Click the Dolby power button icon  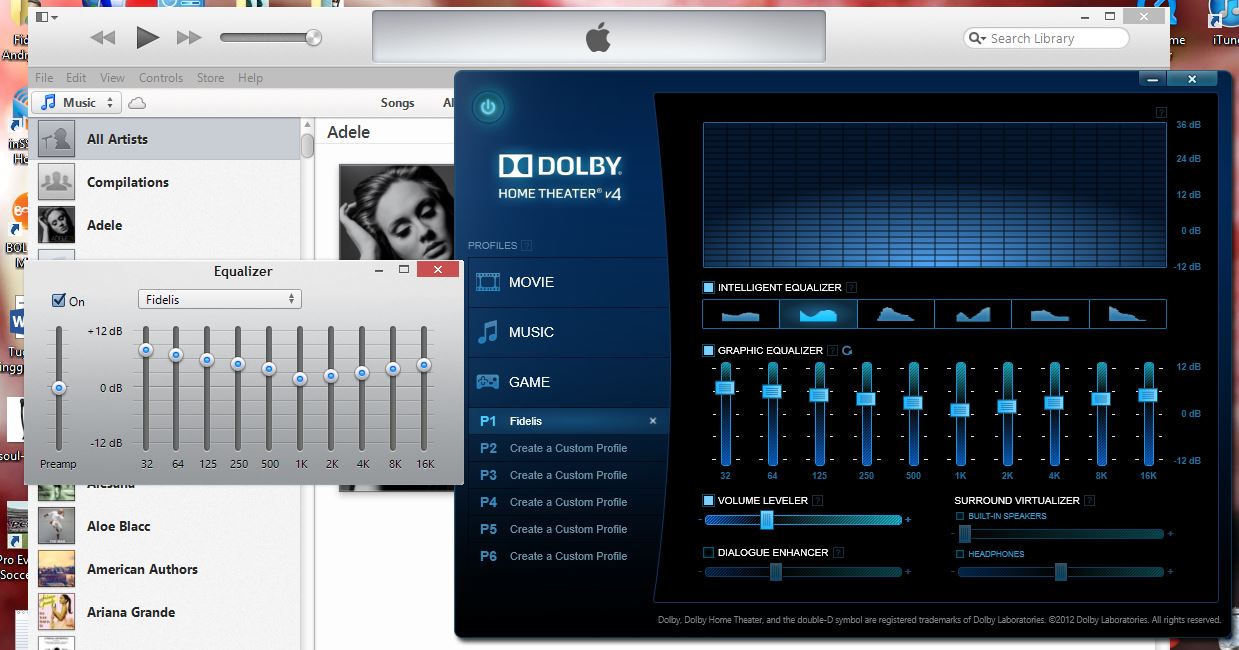pyautogui.click(x=488, y=107)
